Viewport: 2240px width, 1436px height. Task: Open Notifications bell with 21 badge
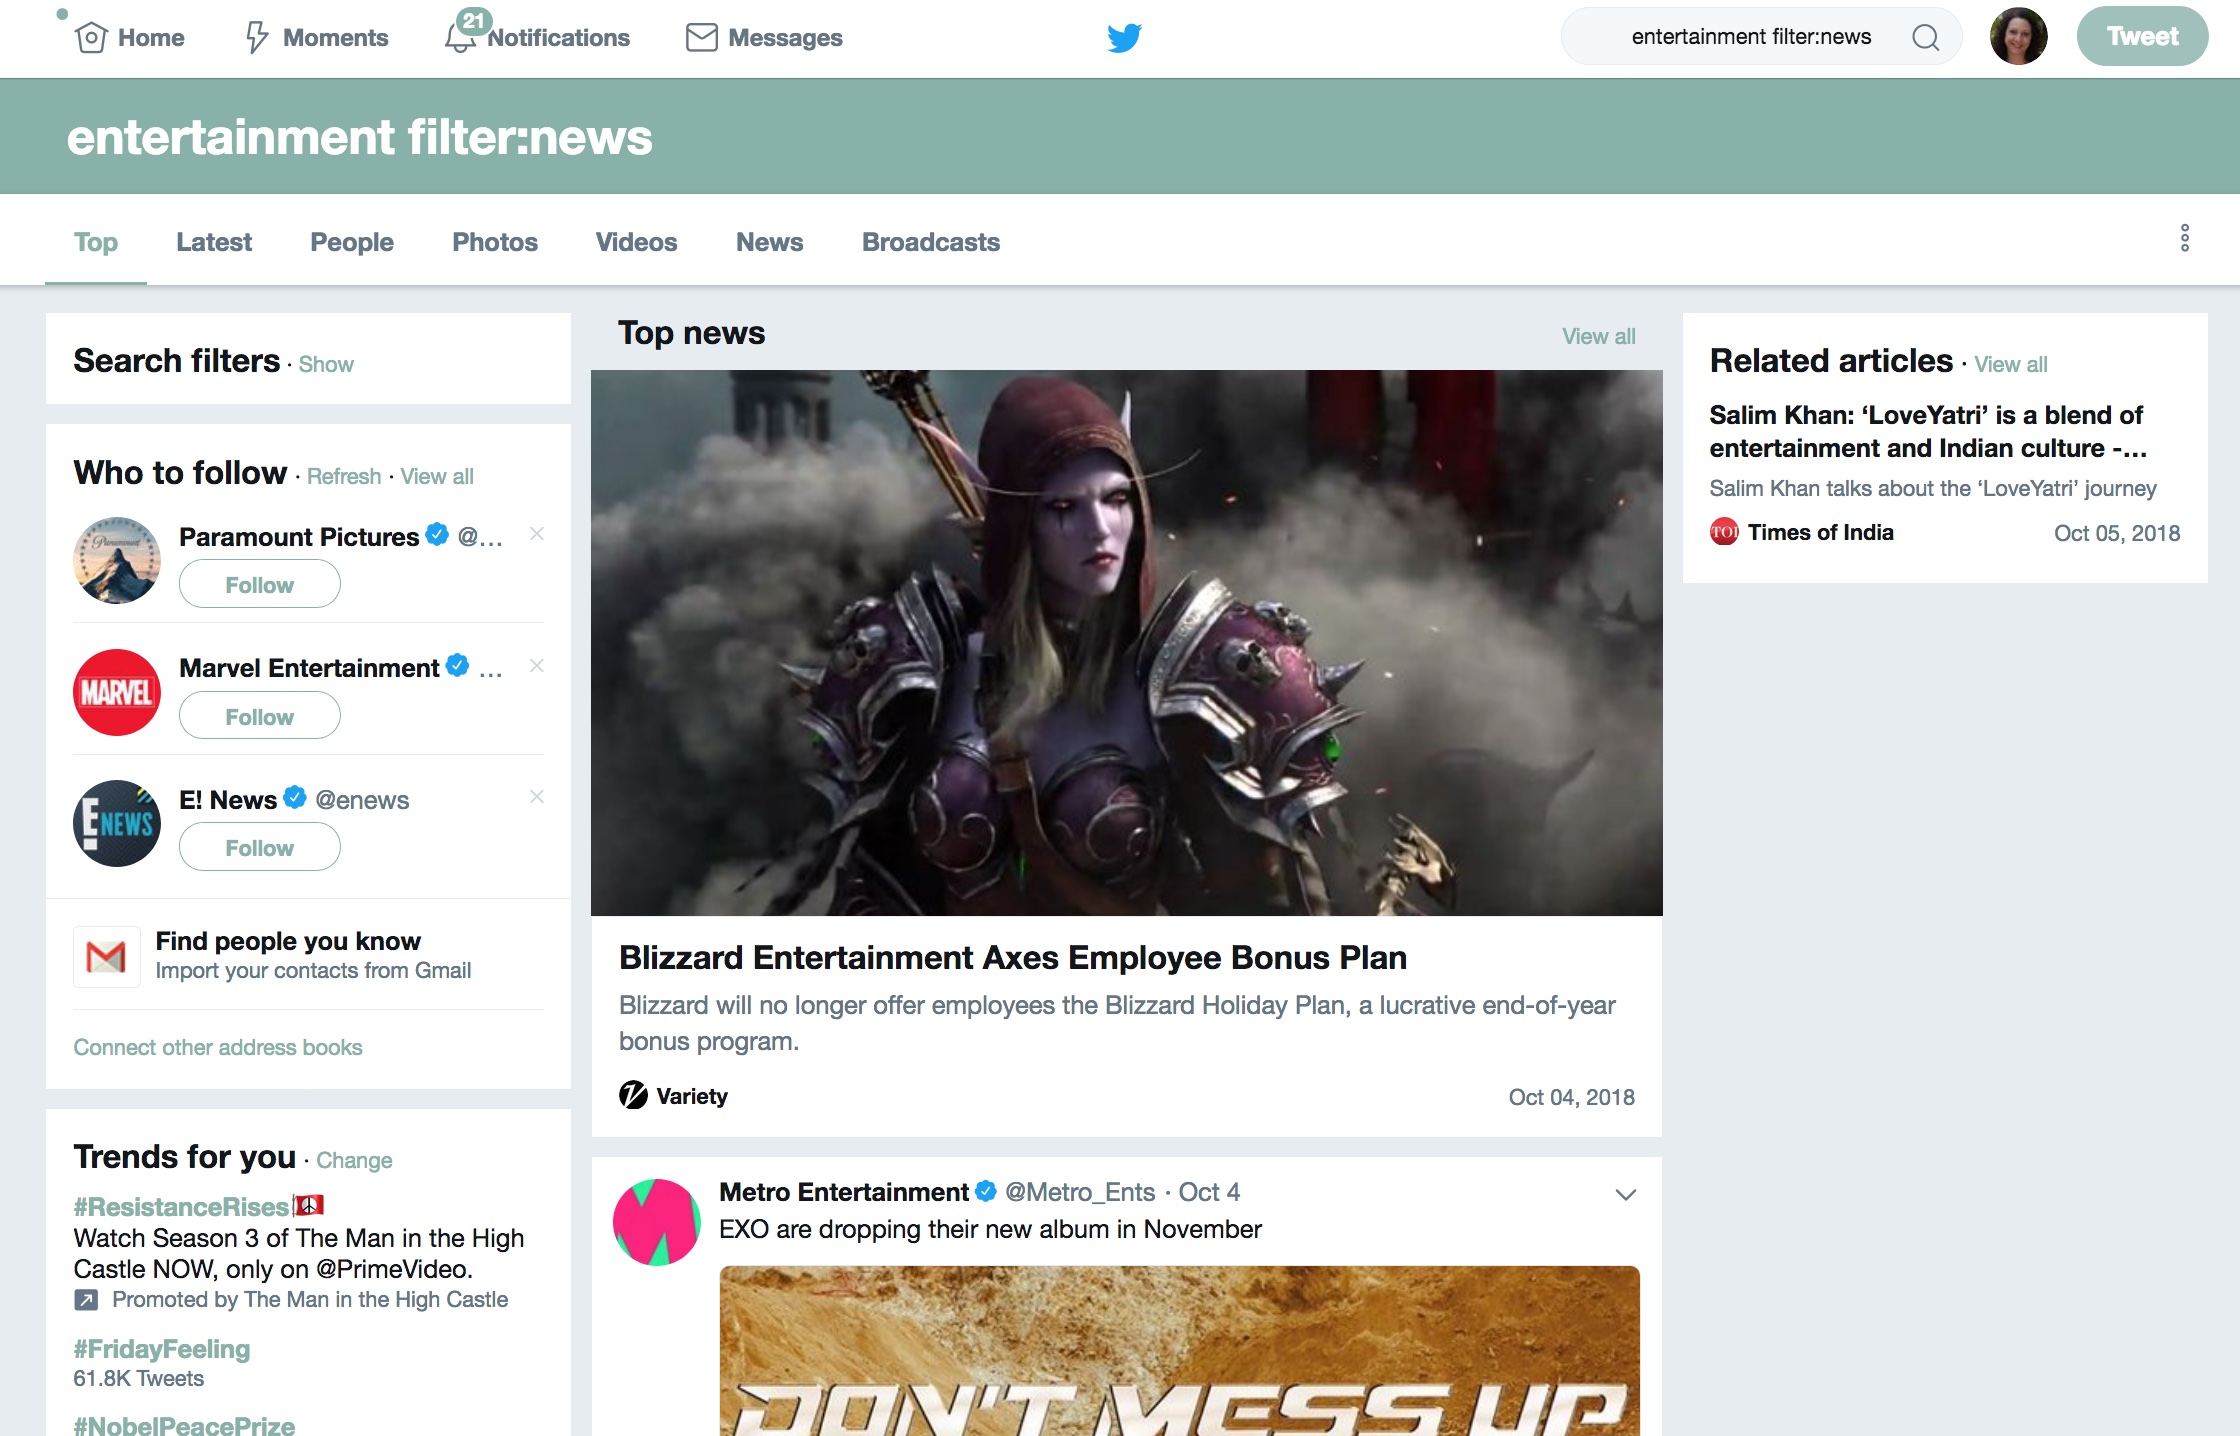pyautogui.click(x=461, y=36)
